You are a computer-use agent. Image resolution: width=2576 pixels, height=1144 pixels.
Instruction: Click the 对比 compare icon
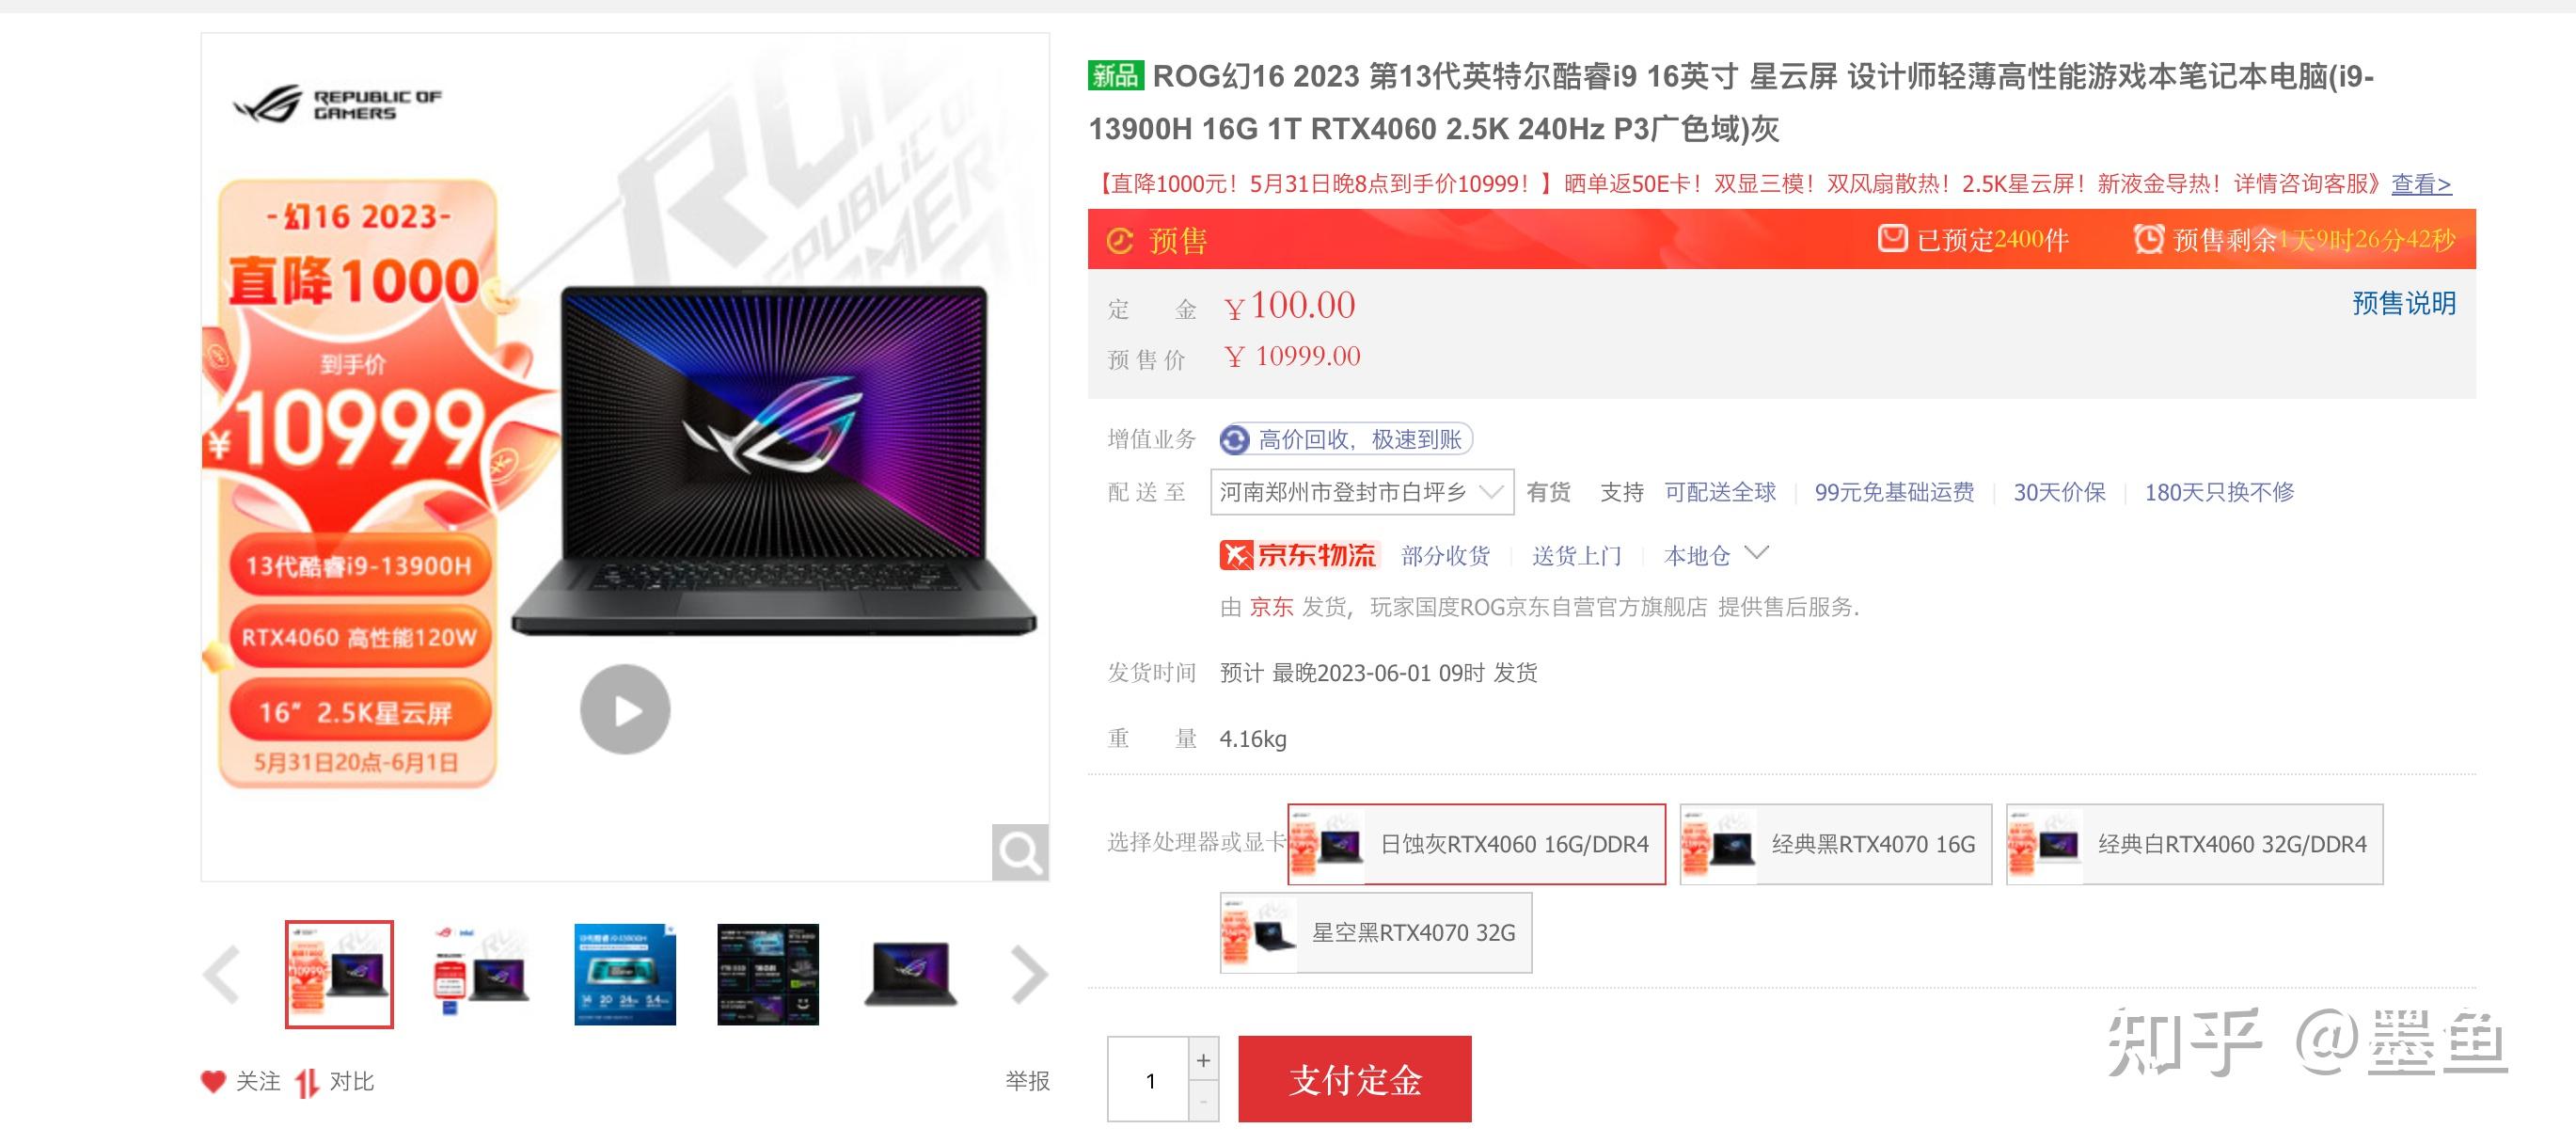pos(307,1082)
